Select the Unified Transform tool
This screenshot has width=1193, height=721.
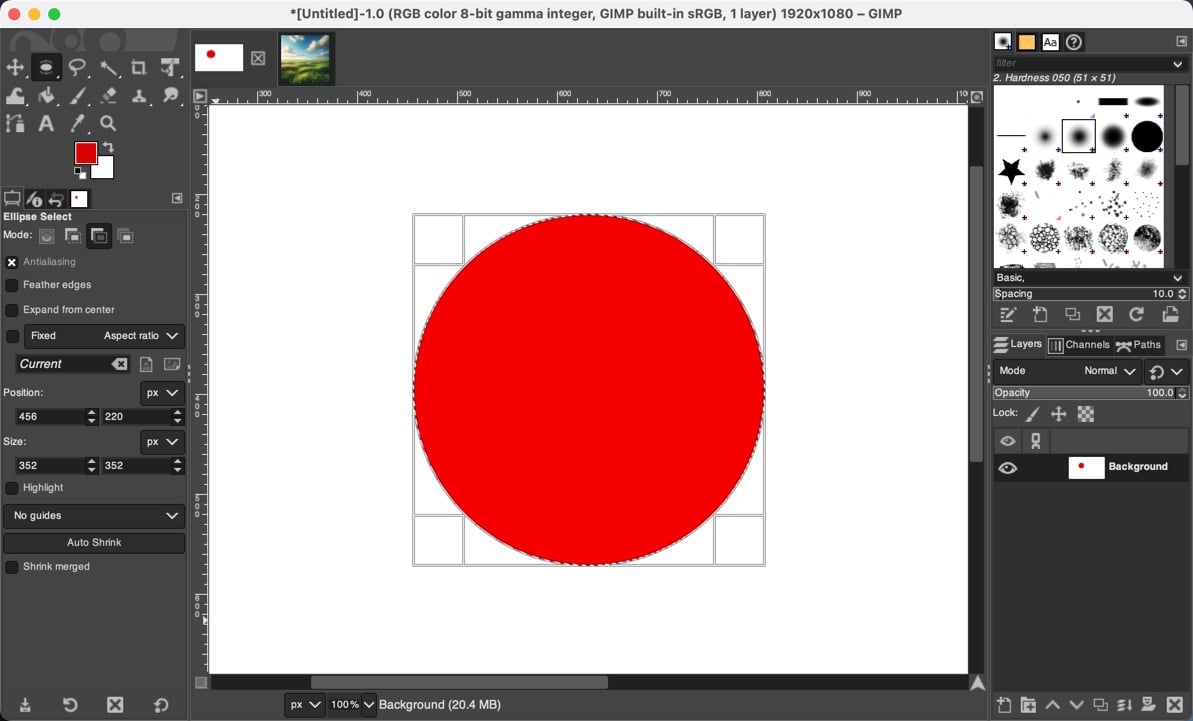tap(170, 67)
